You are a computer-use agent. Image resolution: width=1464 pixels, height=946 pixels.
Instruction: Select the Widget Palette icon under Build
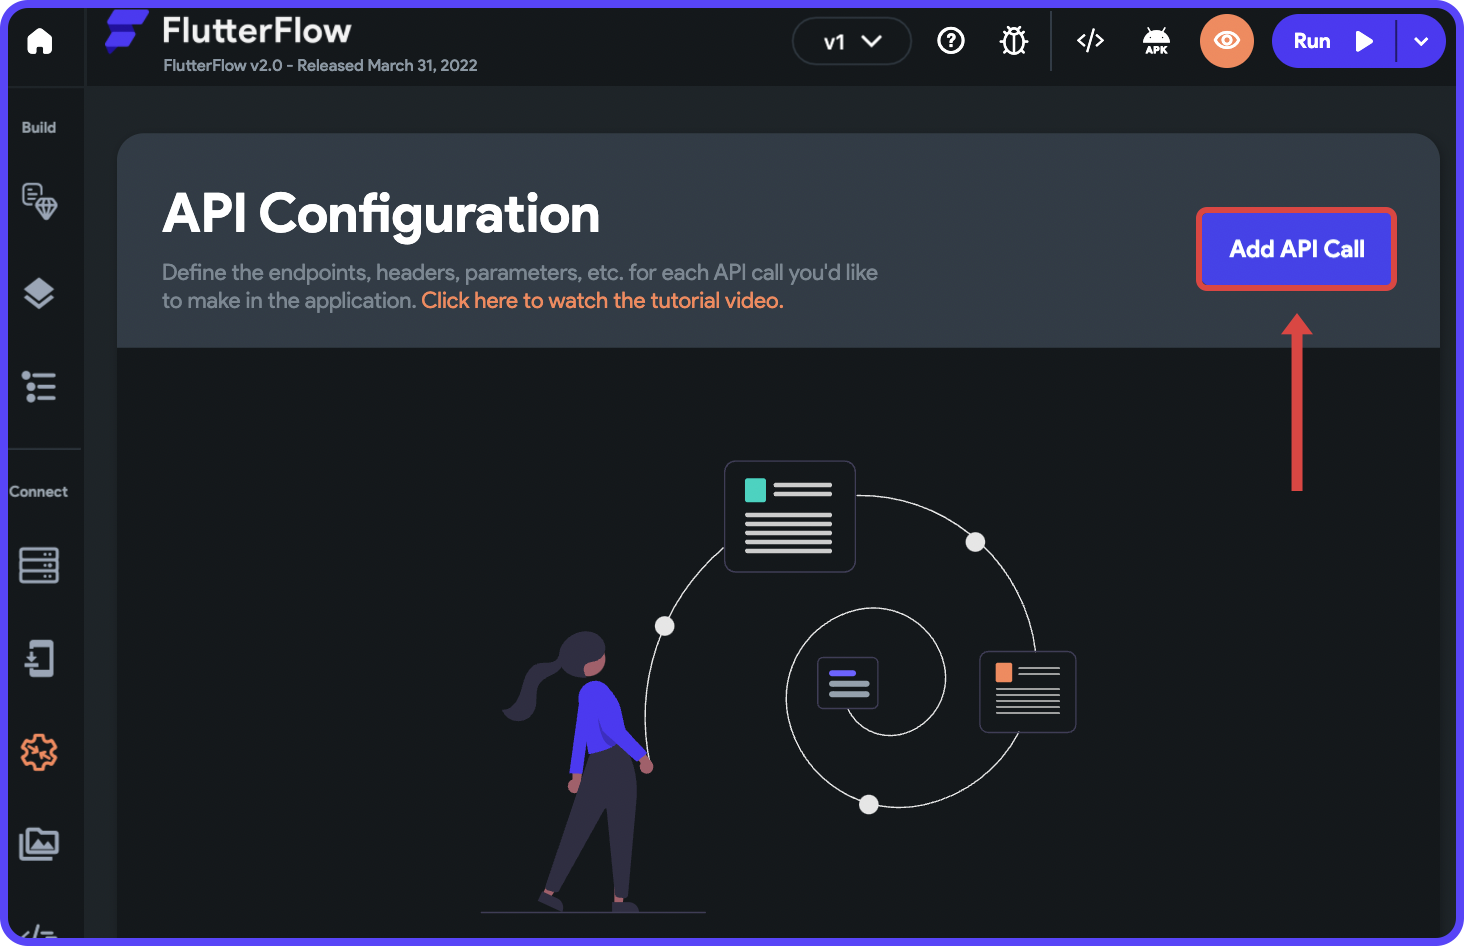[x=39, y=200]
